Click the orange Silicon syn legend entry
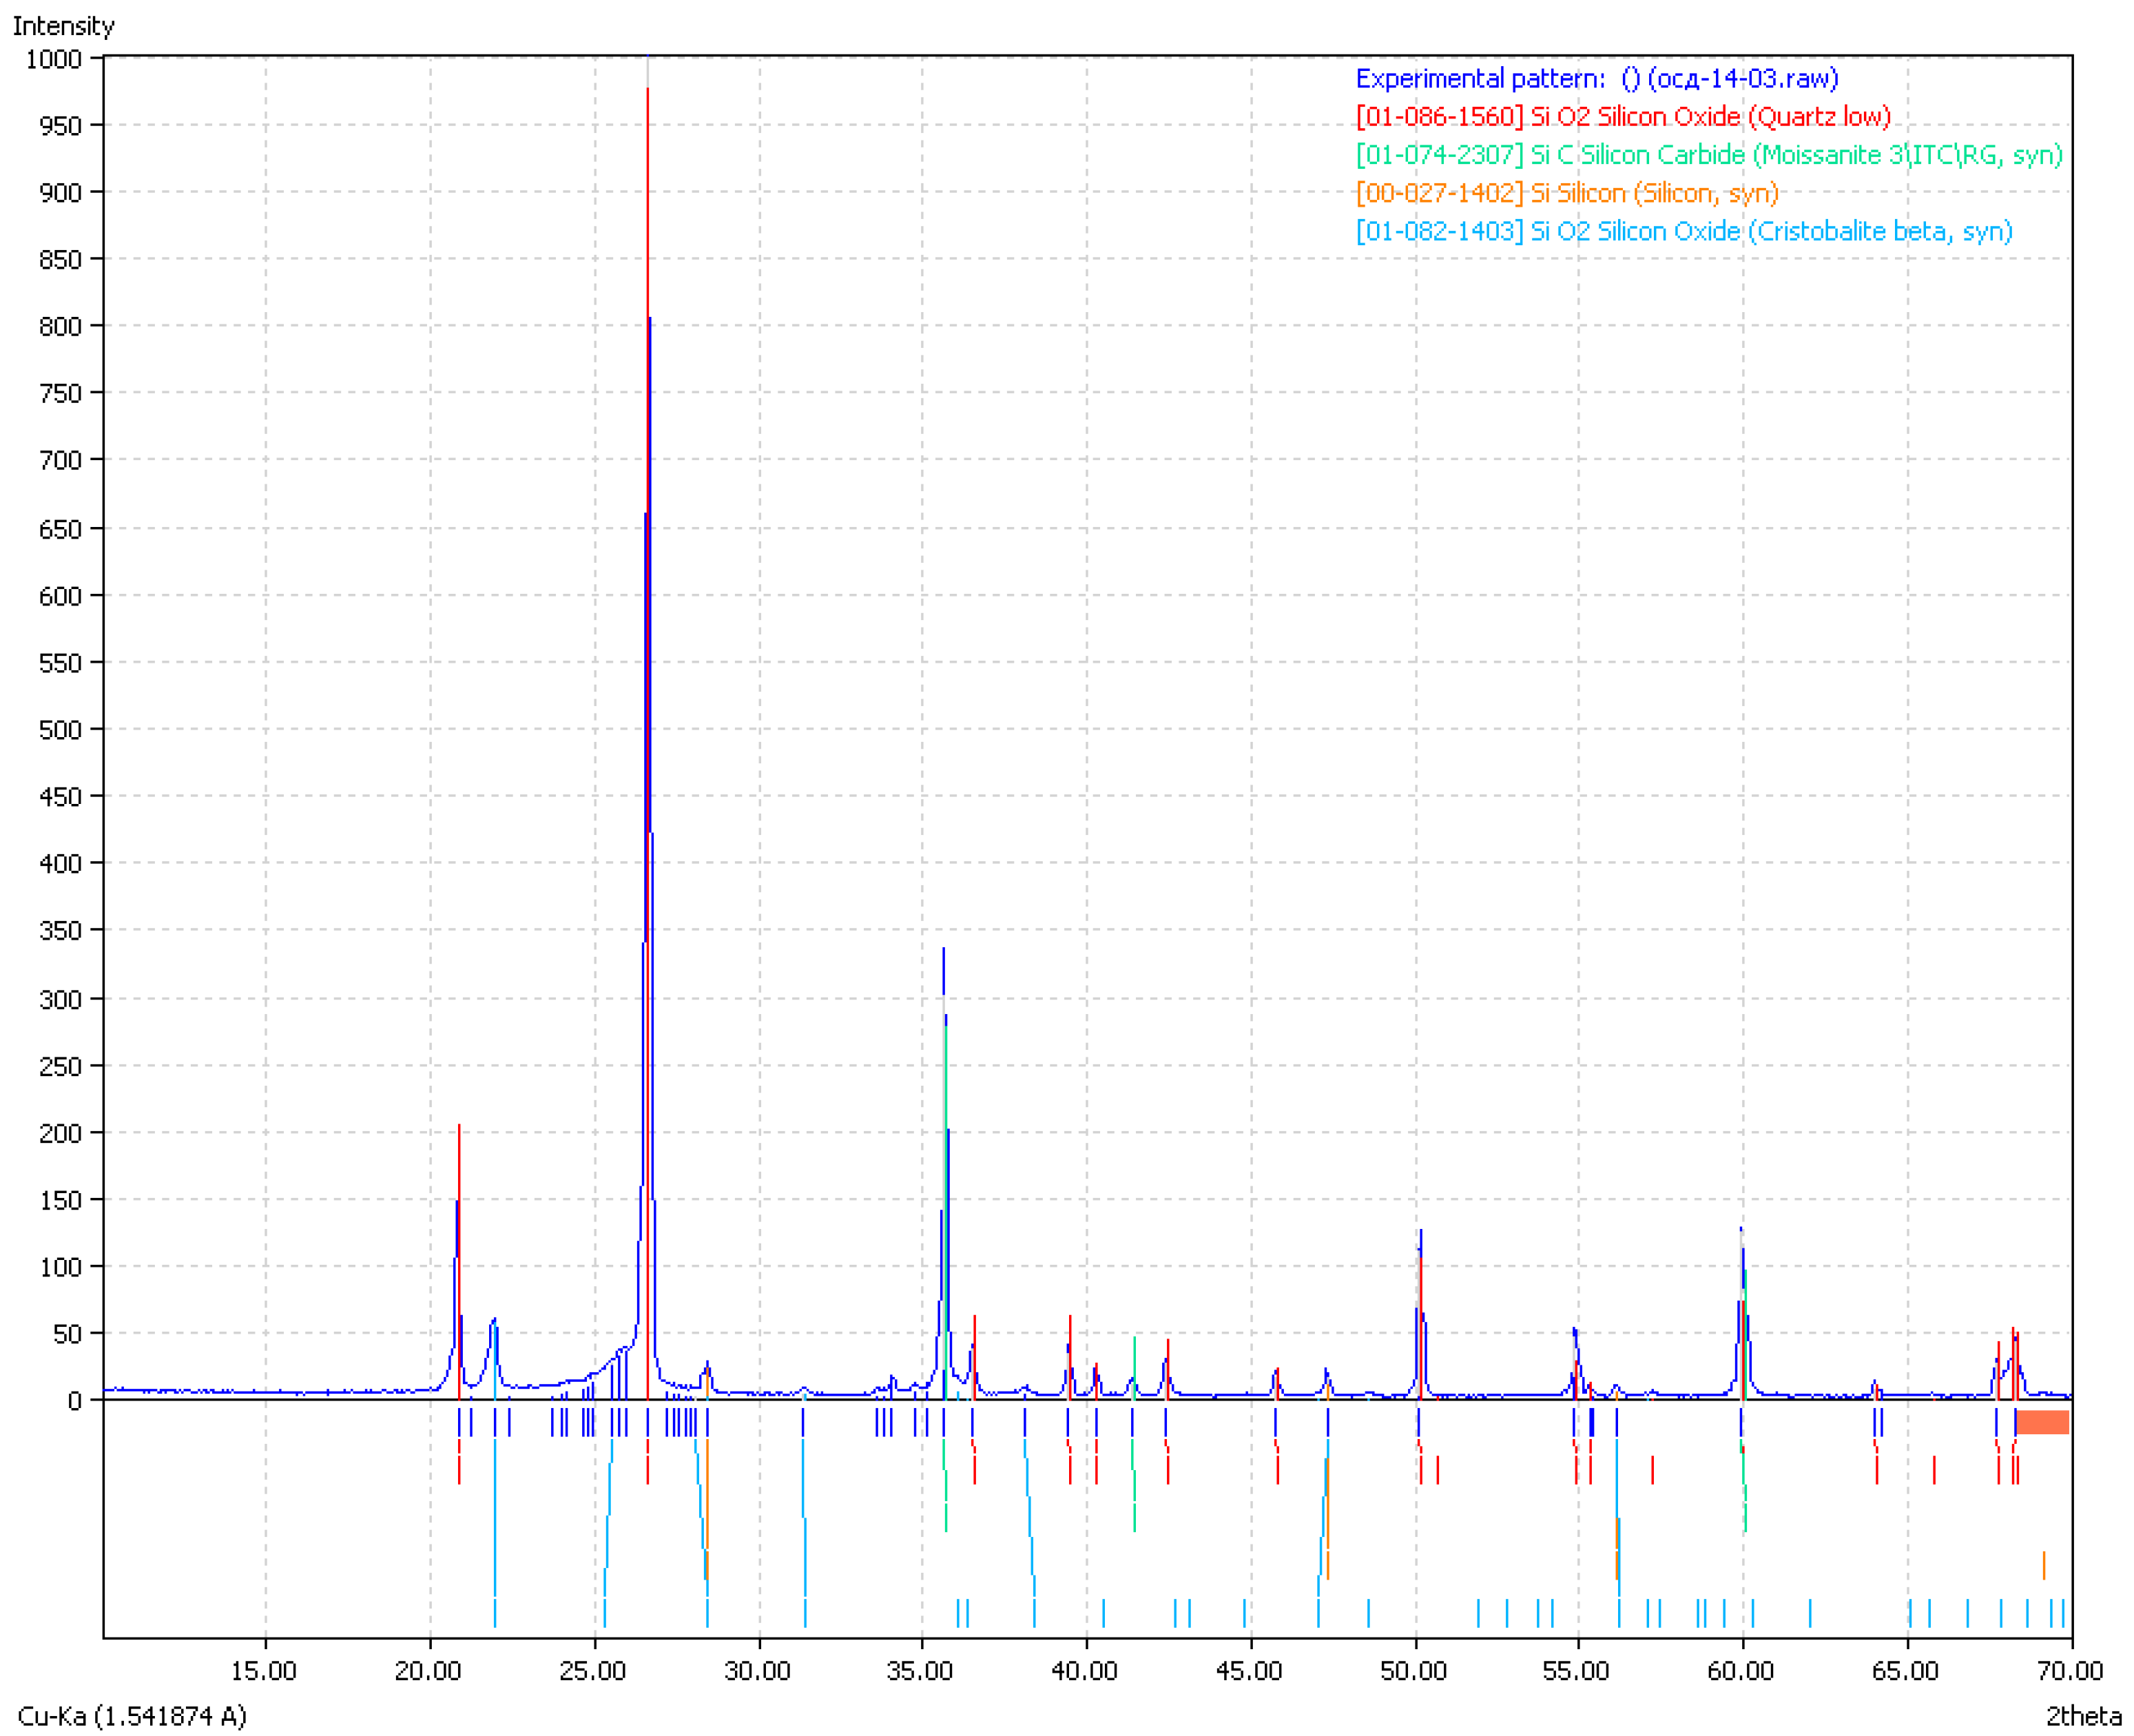The width and height of the screenshot is (2134, 1736). 1567,192
